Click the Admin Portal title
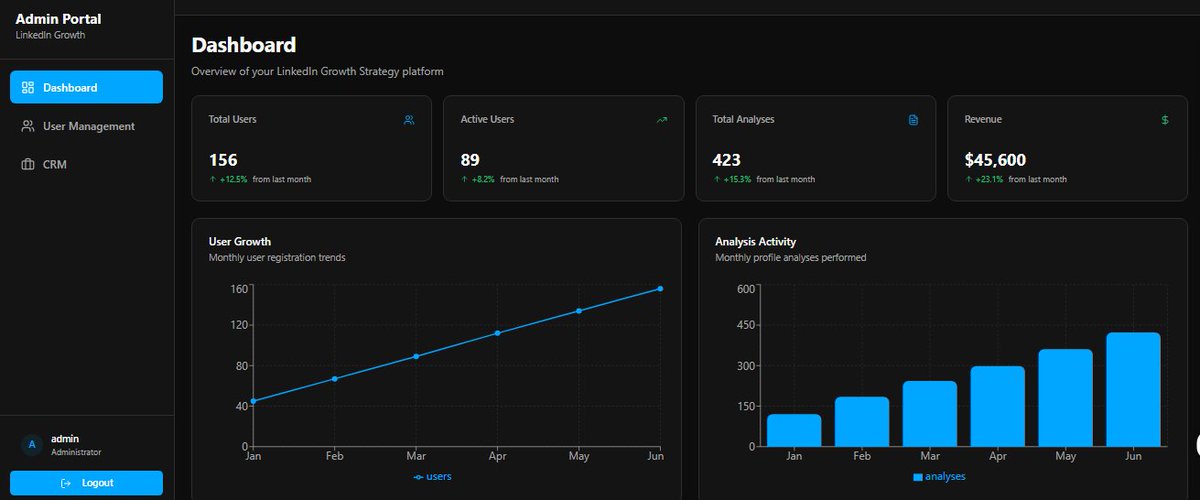This screenshot has height=500, width=1200. [58, 19]
